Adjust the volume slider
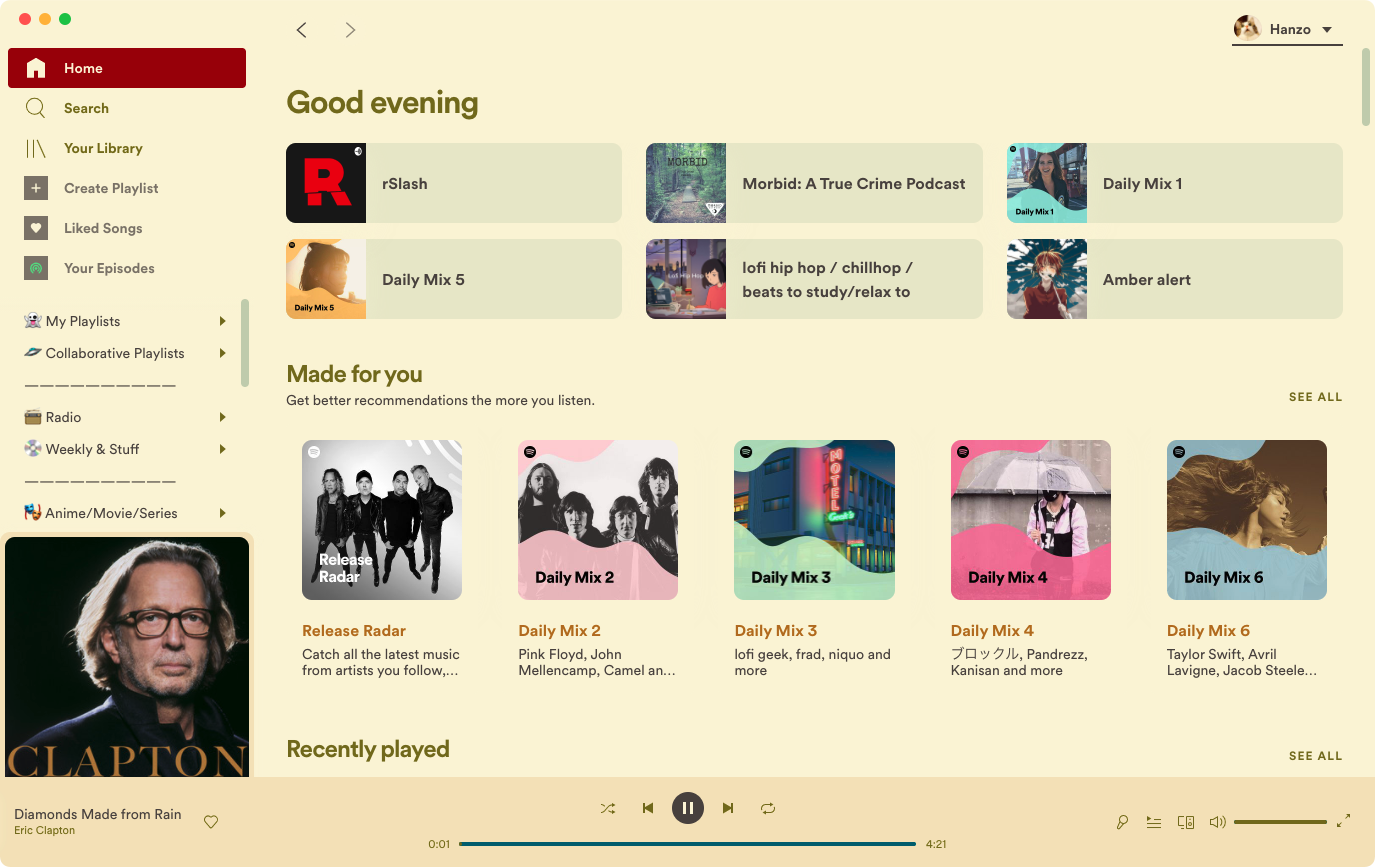The image size is (1375, 867). pyautogui.click(x=1280, y=822)
